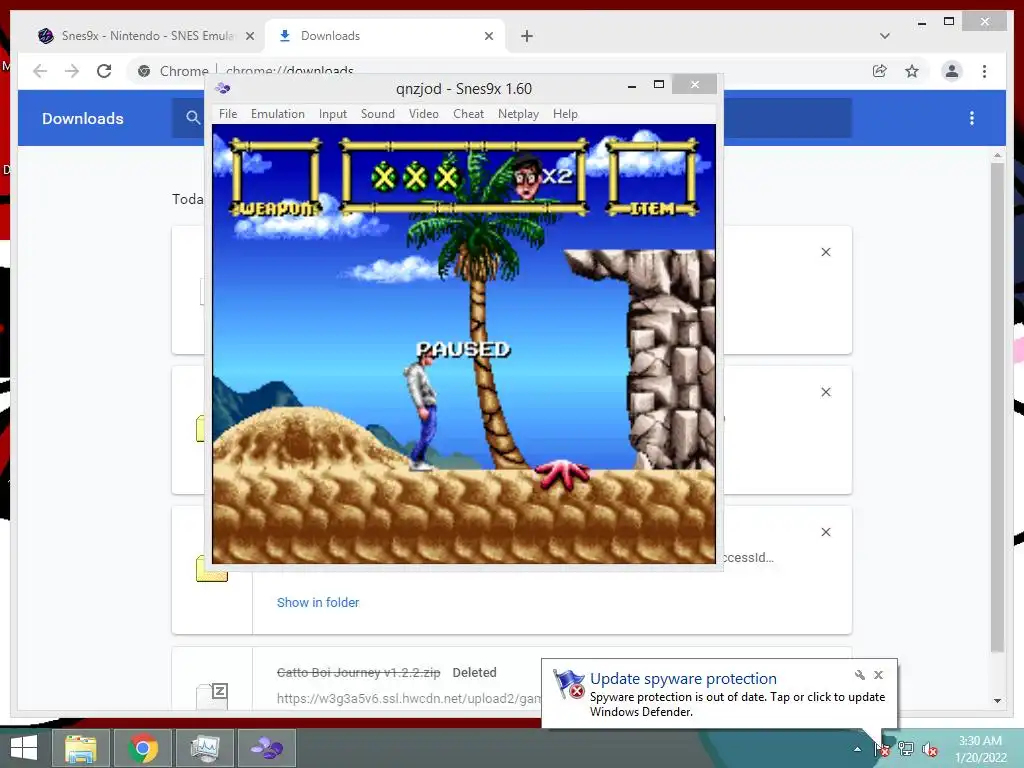The width and height of the screenshot is (1024, 768).
Task: Open the Windows Start button
Action: pos(24,748)
